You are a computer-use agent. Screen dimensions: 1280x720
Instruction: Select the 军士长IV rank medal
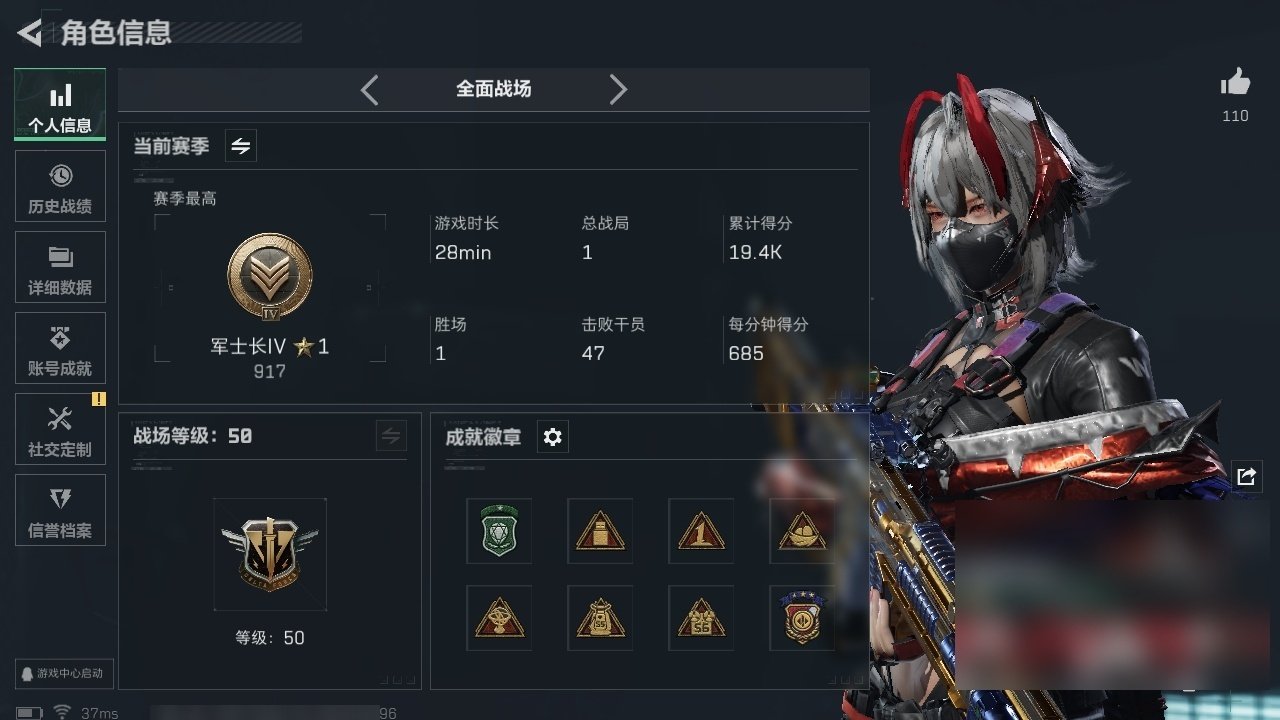coord(270,278)
